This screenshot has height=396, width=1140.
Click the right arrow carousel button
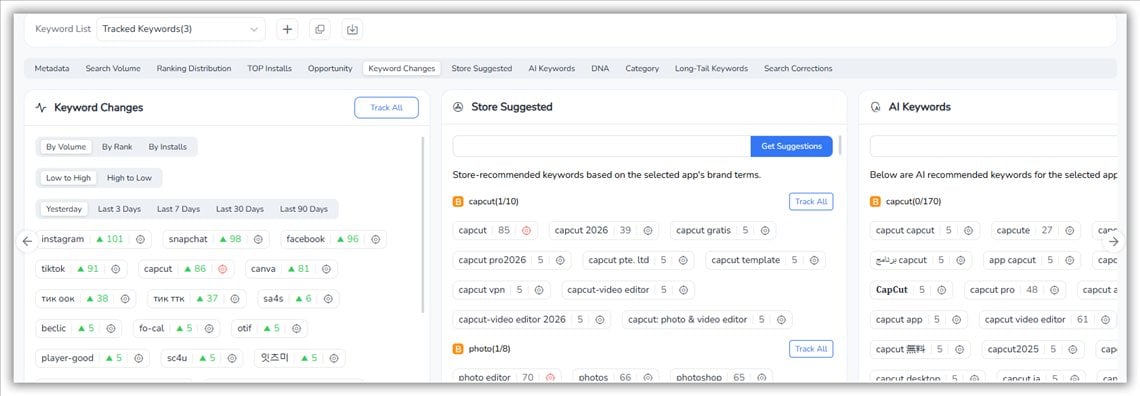(1114, 241)
